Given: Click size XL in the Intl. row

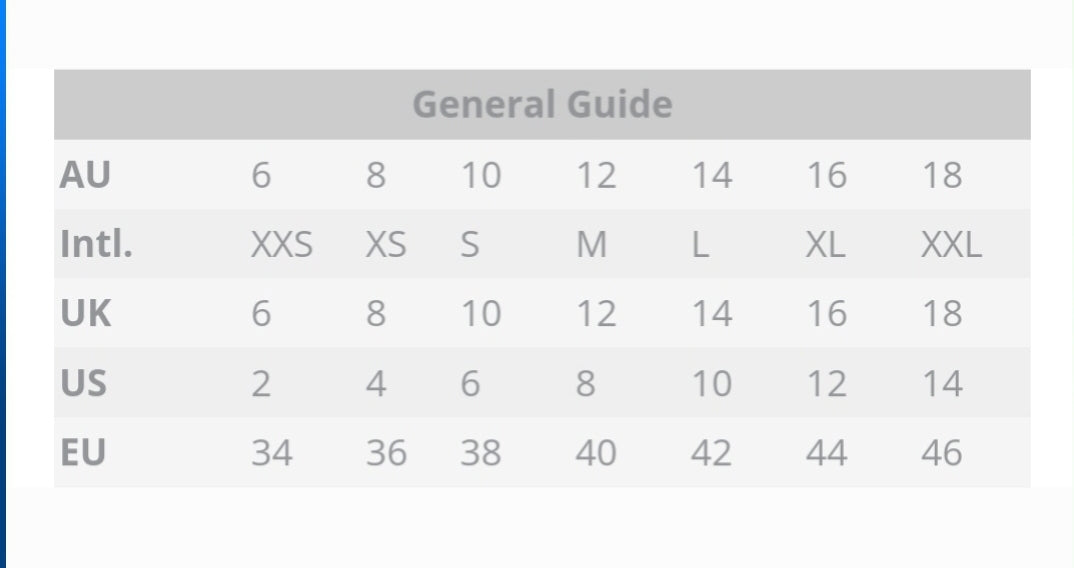Looking at the screenshot, I should 826,245.
